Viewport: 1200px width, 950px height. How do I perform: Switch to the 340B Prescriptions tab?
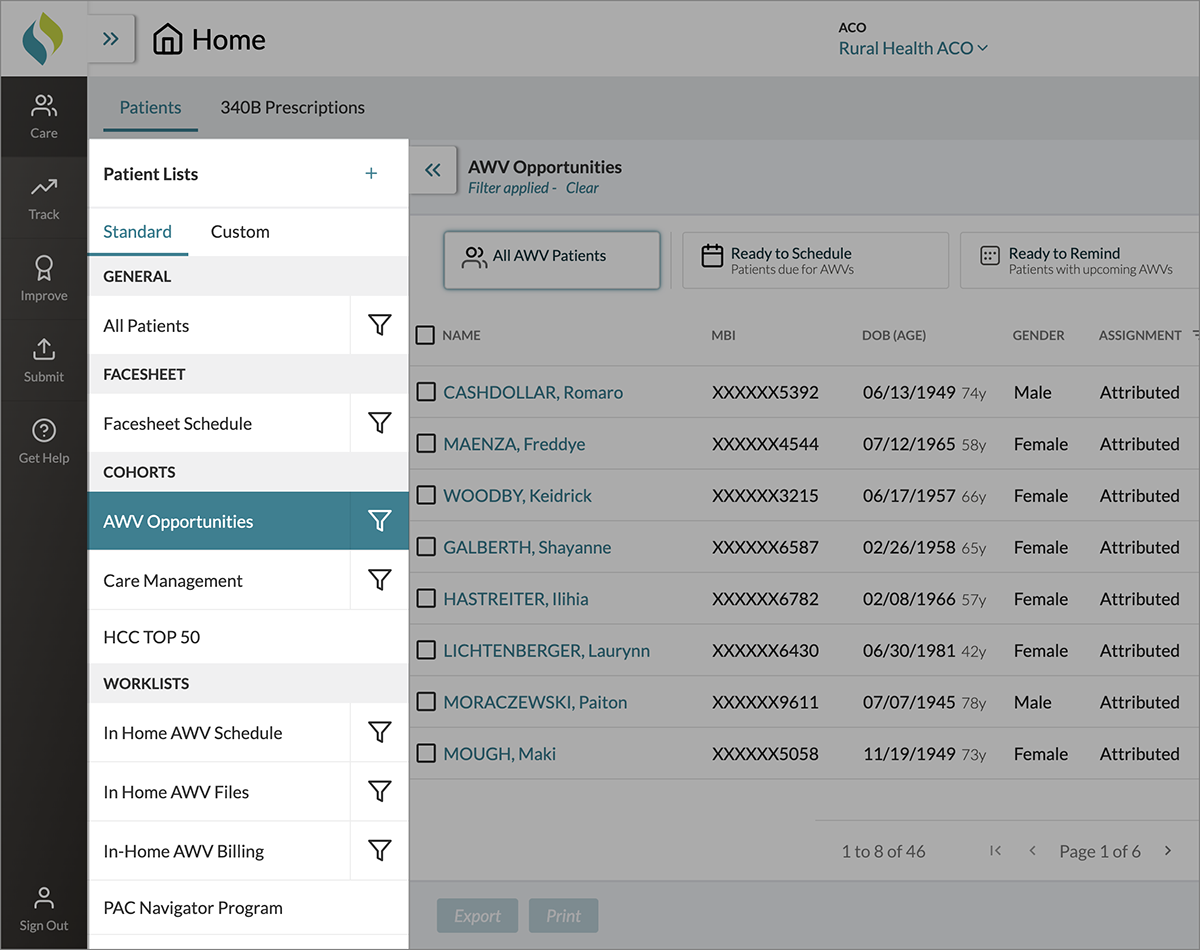click(x=292, y=107)
